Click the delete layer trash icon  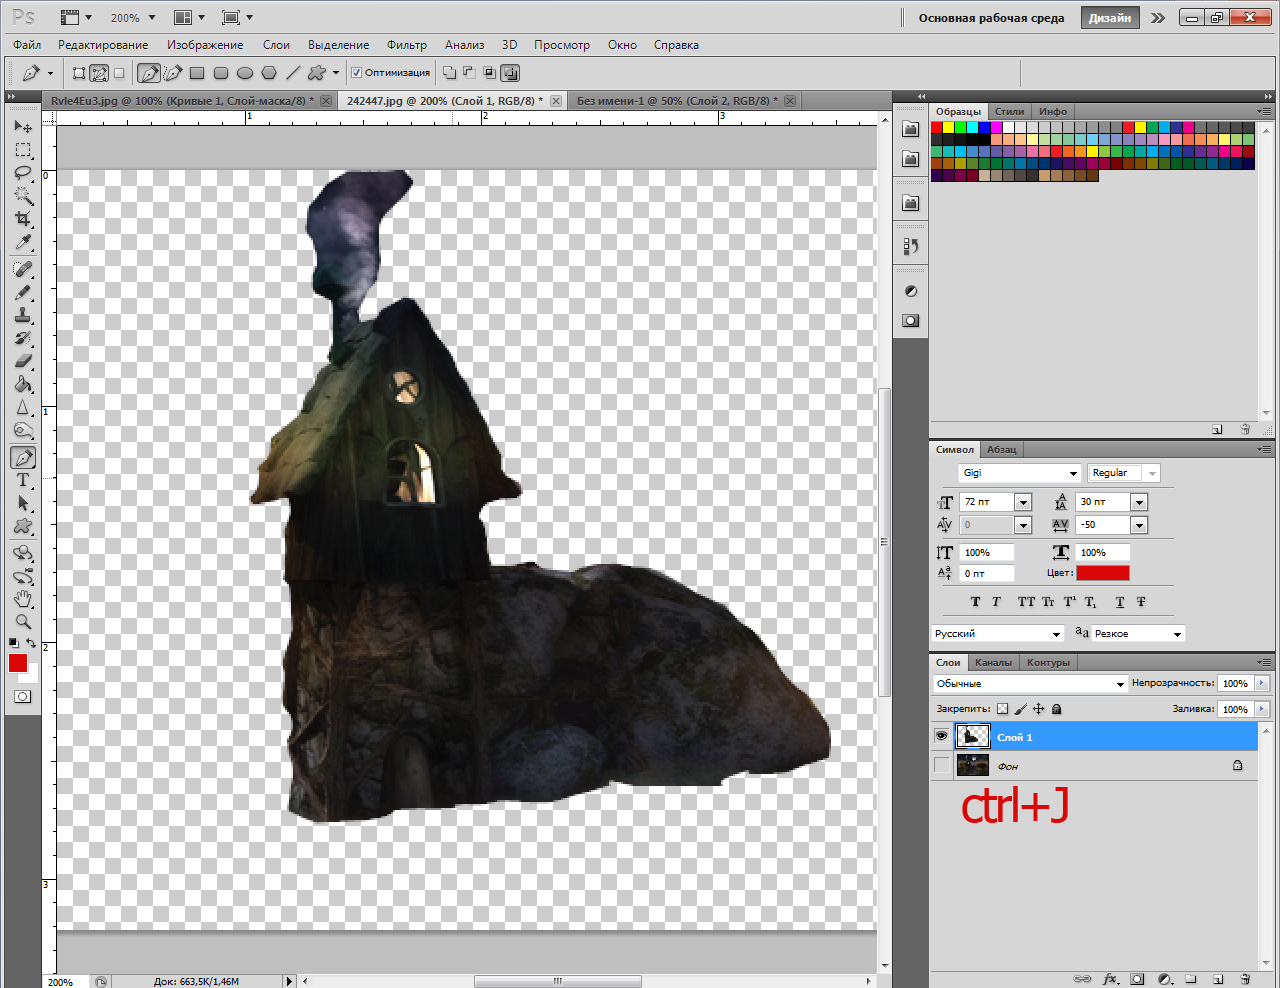coord(1245,979)
